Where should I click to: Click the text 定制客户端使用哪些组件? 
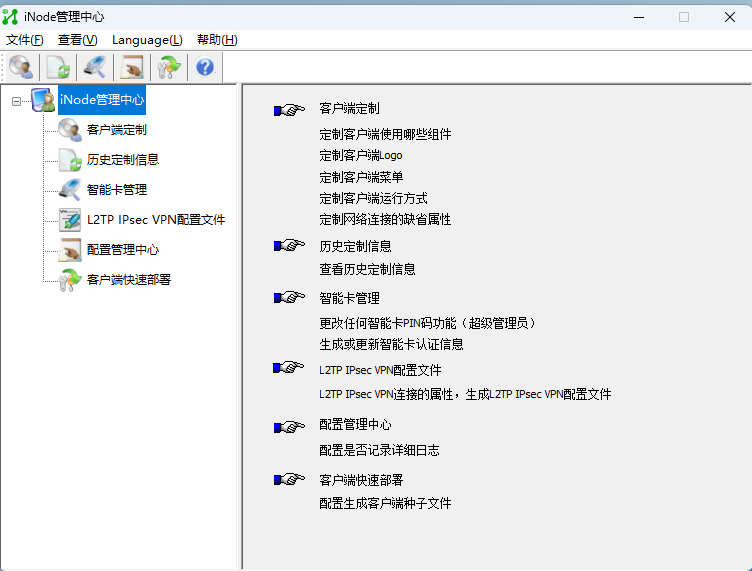pos(385,134)
